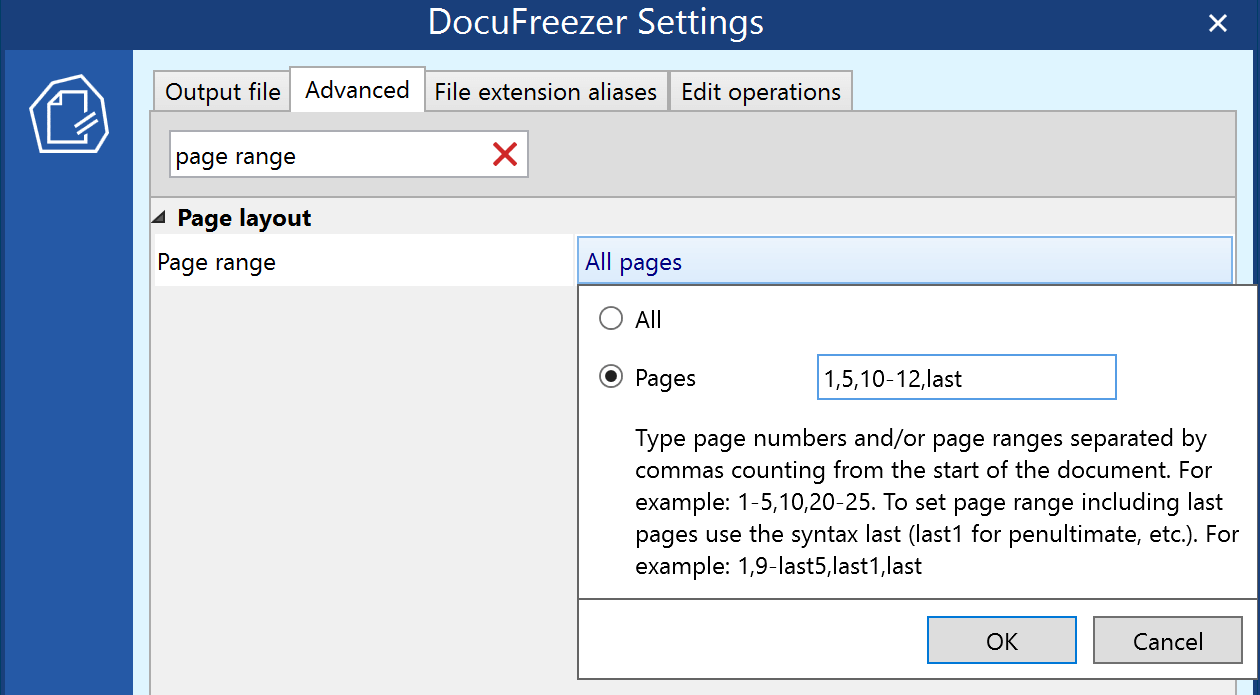Collapse the Page layout section triangle
The width and height of the screenshot is (1260, 695).
point(160,218)
